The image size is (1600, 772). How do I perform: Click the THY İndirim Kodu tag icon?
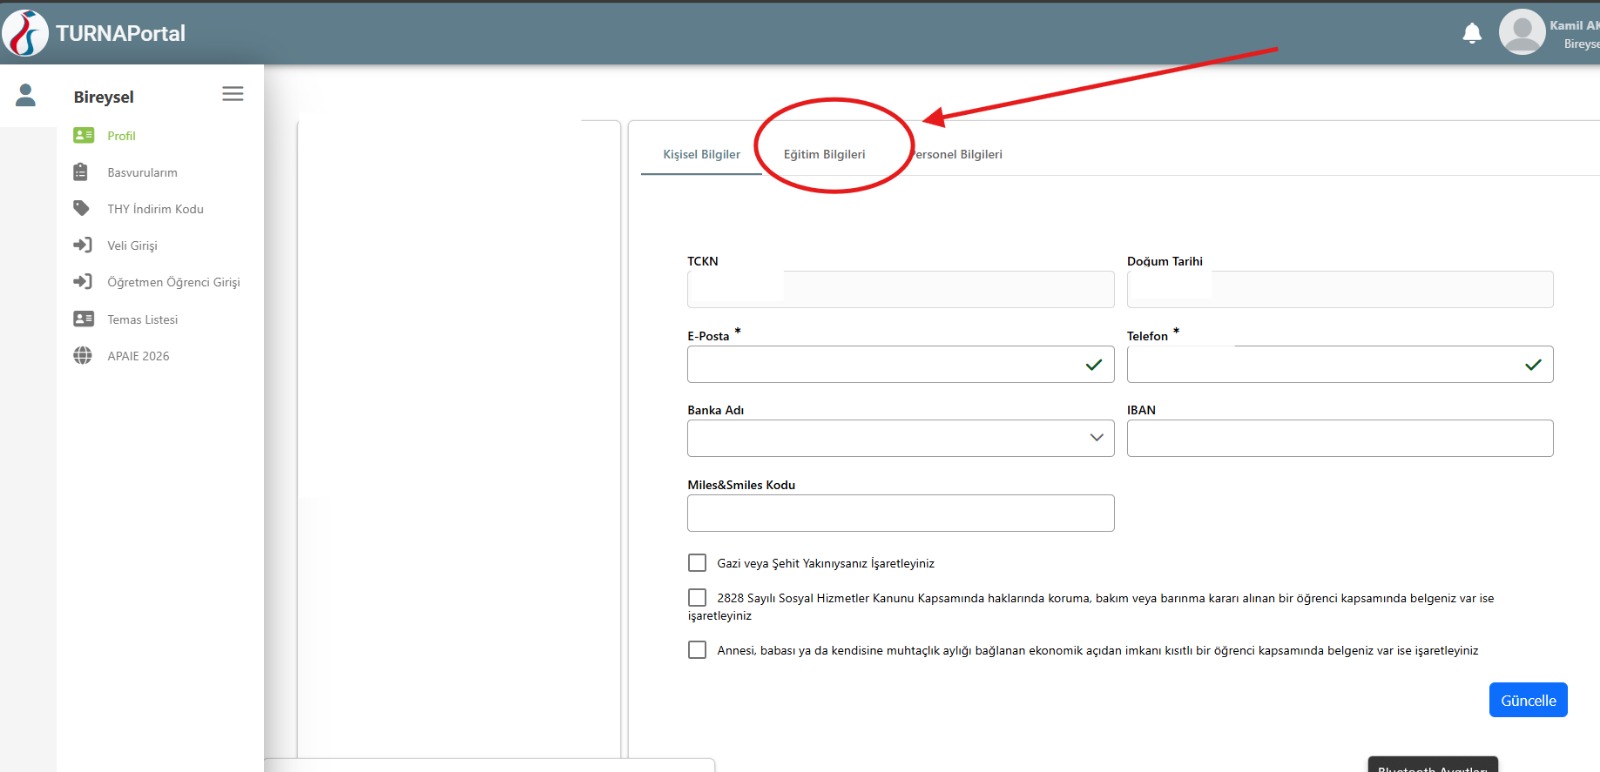82,208
